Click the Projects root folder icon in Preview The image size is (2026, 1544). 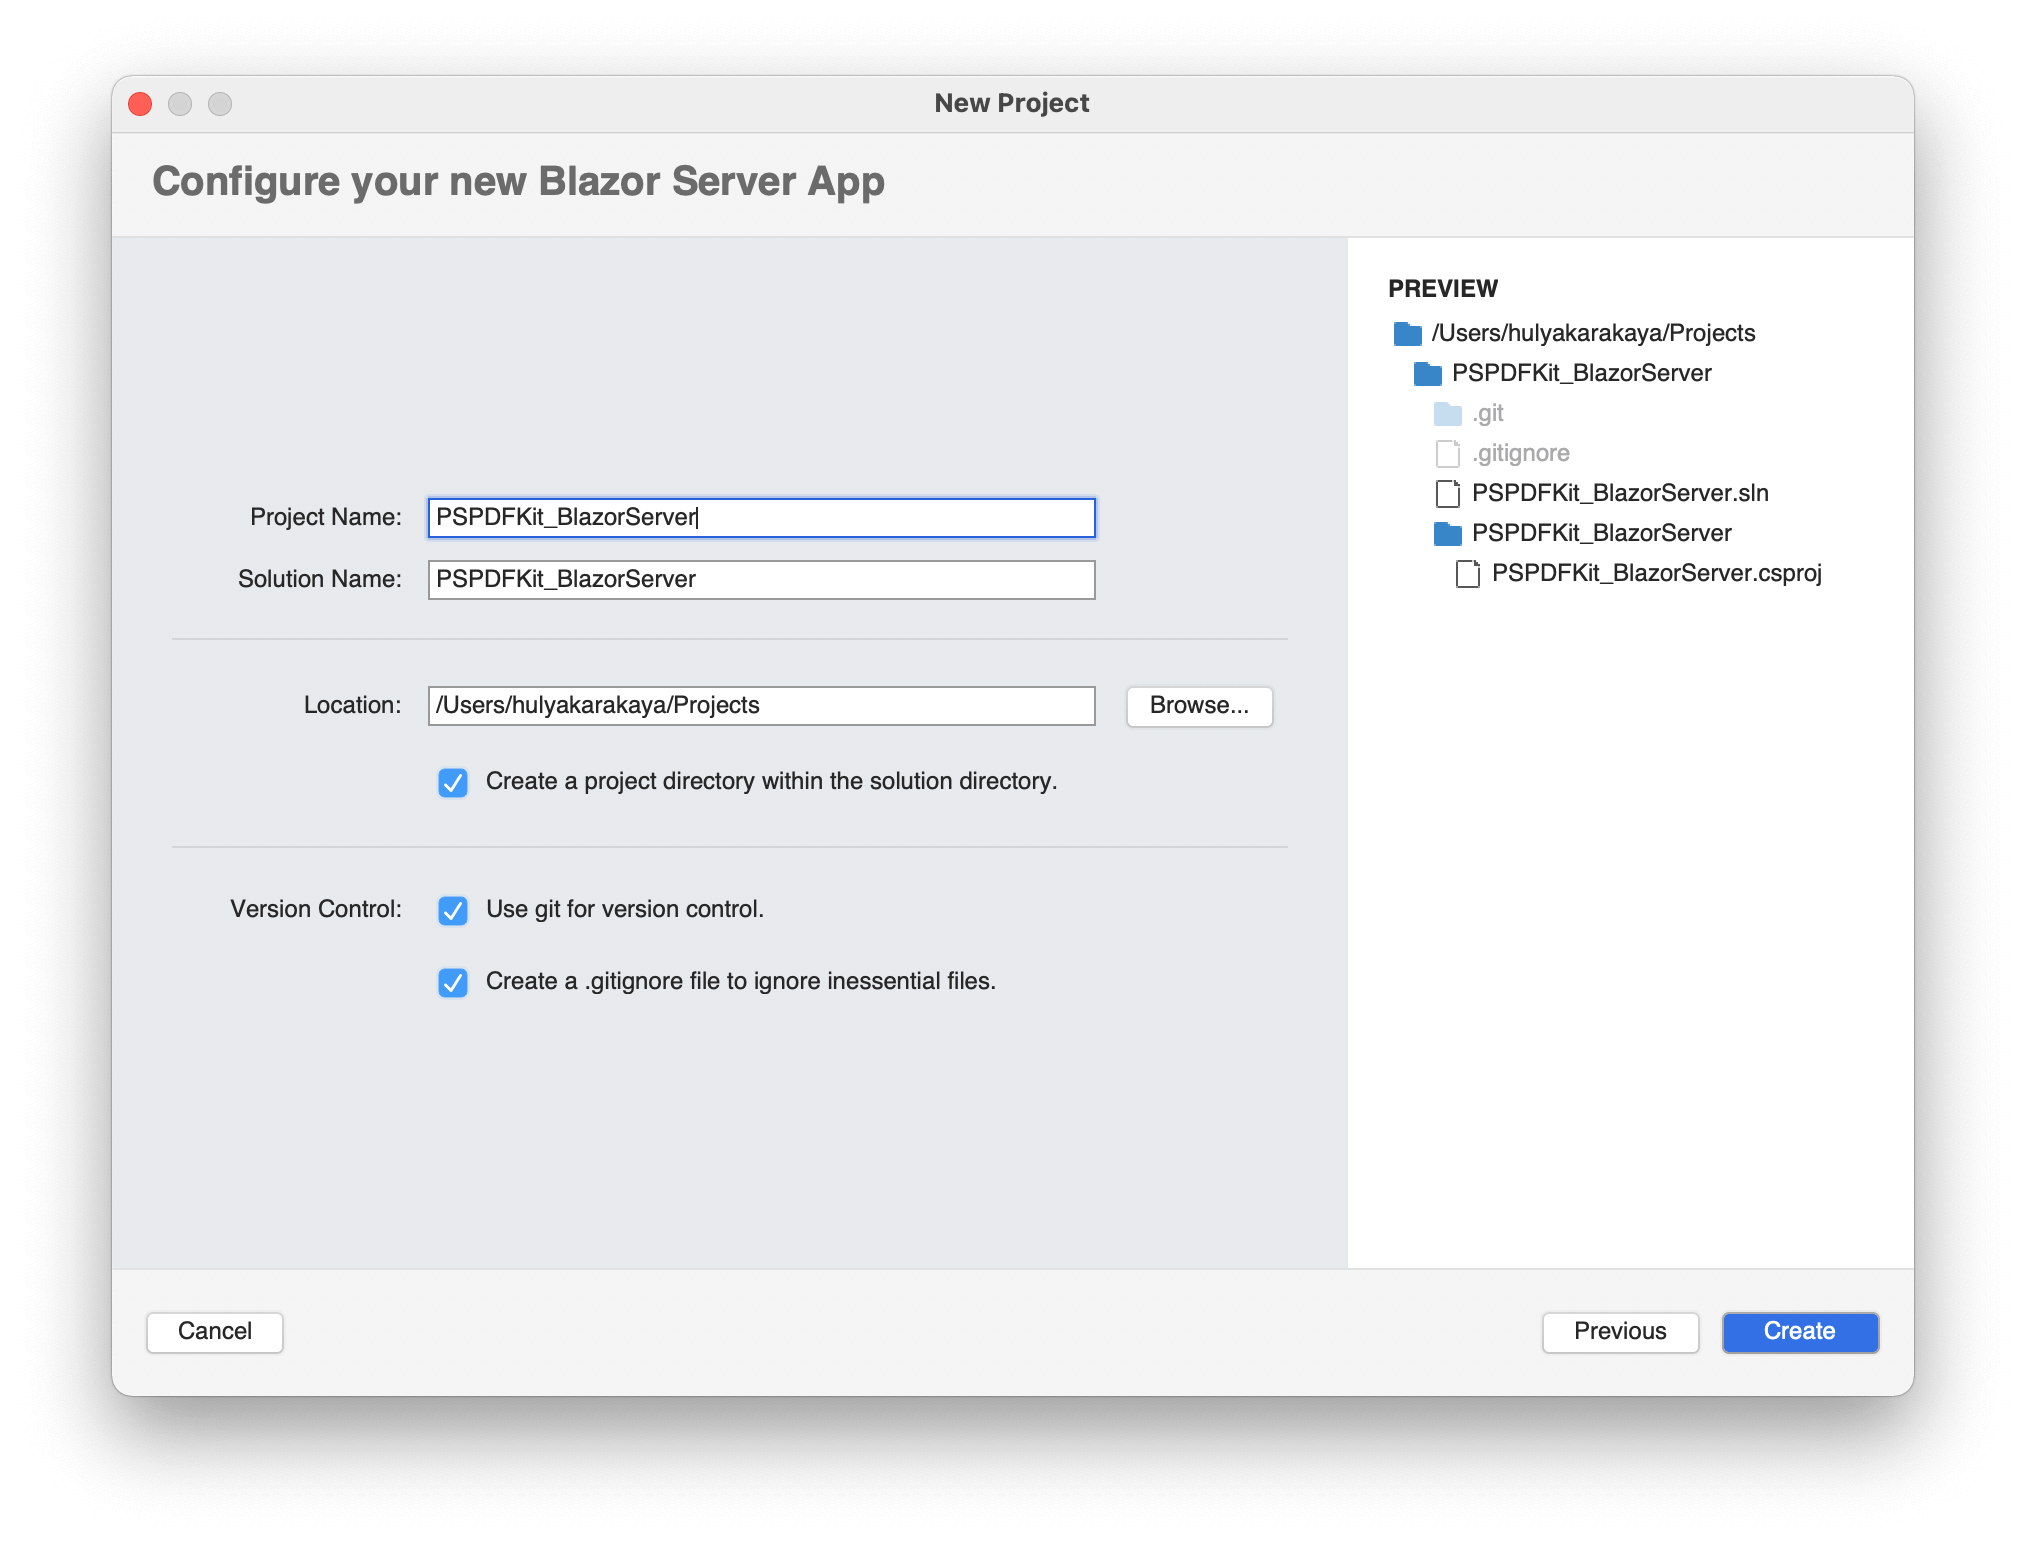(1407, 333)
